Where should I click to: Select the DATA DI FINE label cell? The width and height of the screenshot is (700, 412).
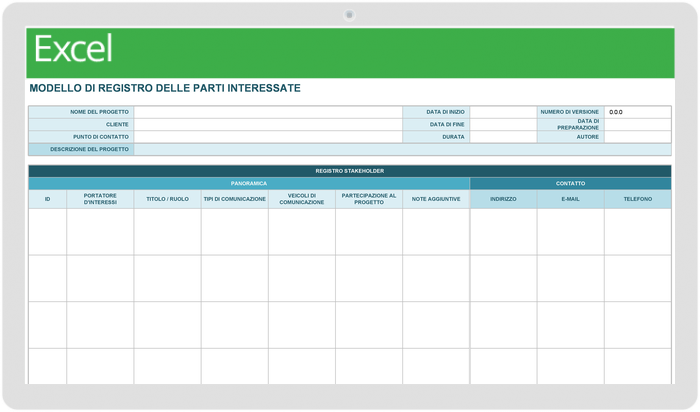[436, 125]
